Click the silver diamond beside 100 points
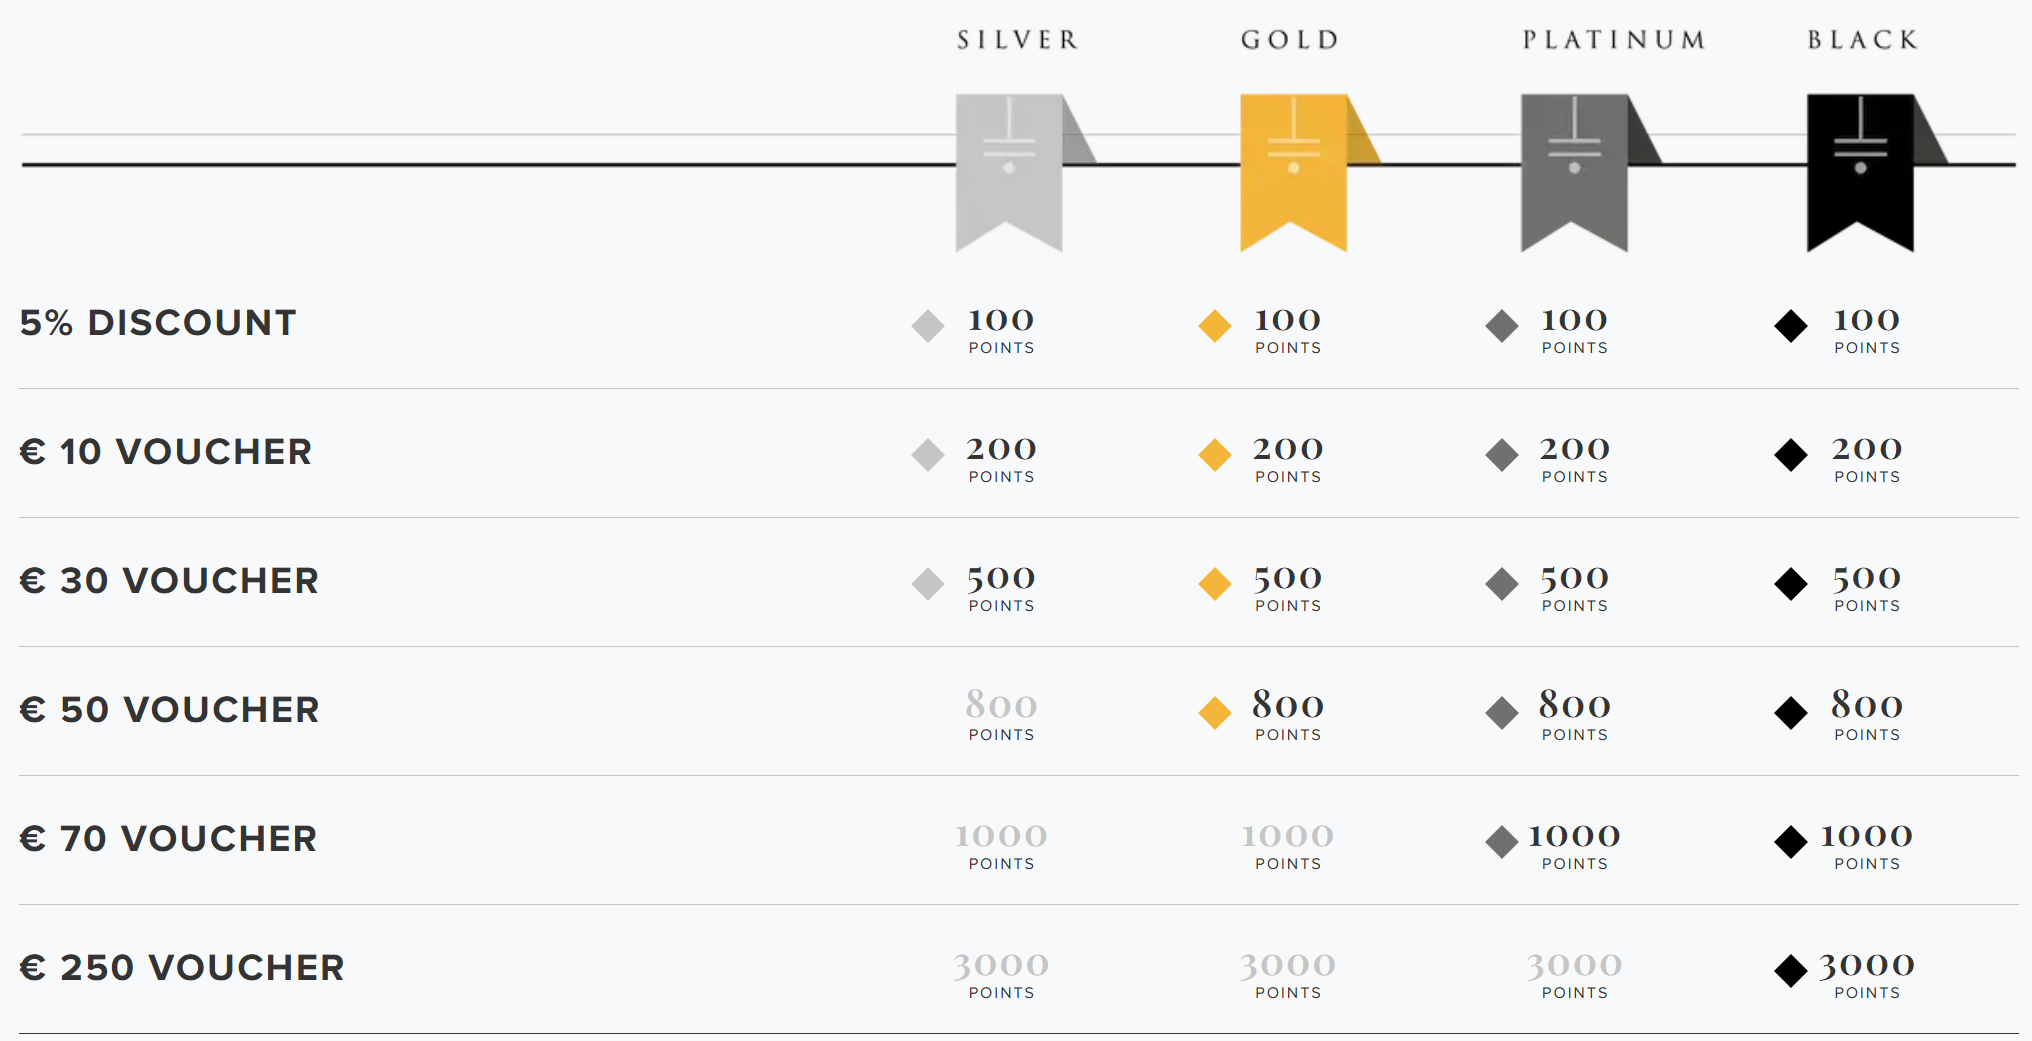 click(928, 326)
